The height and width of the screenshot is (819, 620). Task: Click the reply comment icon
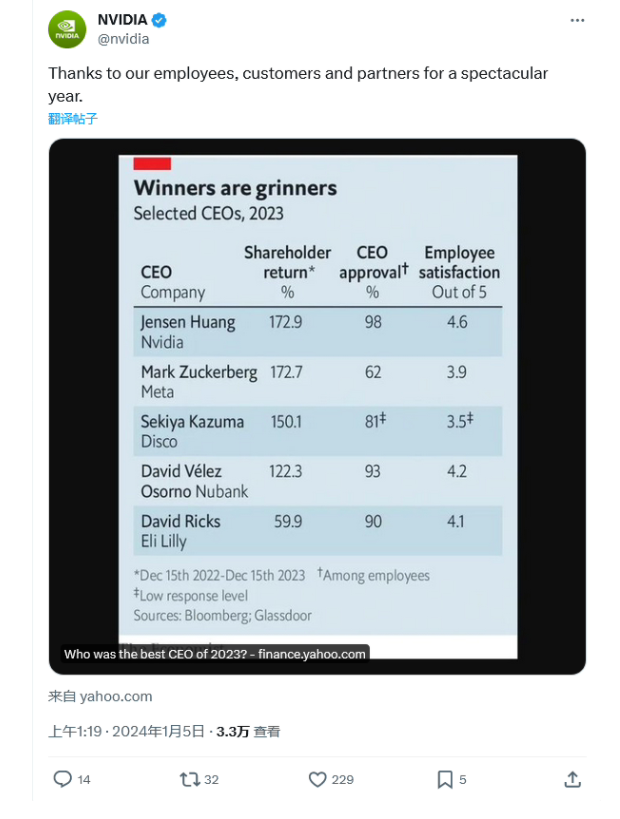coord(63,779)
